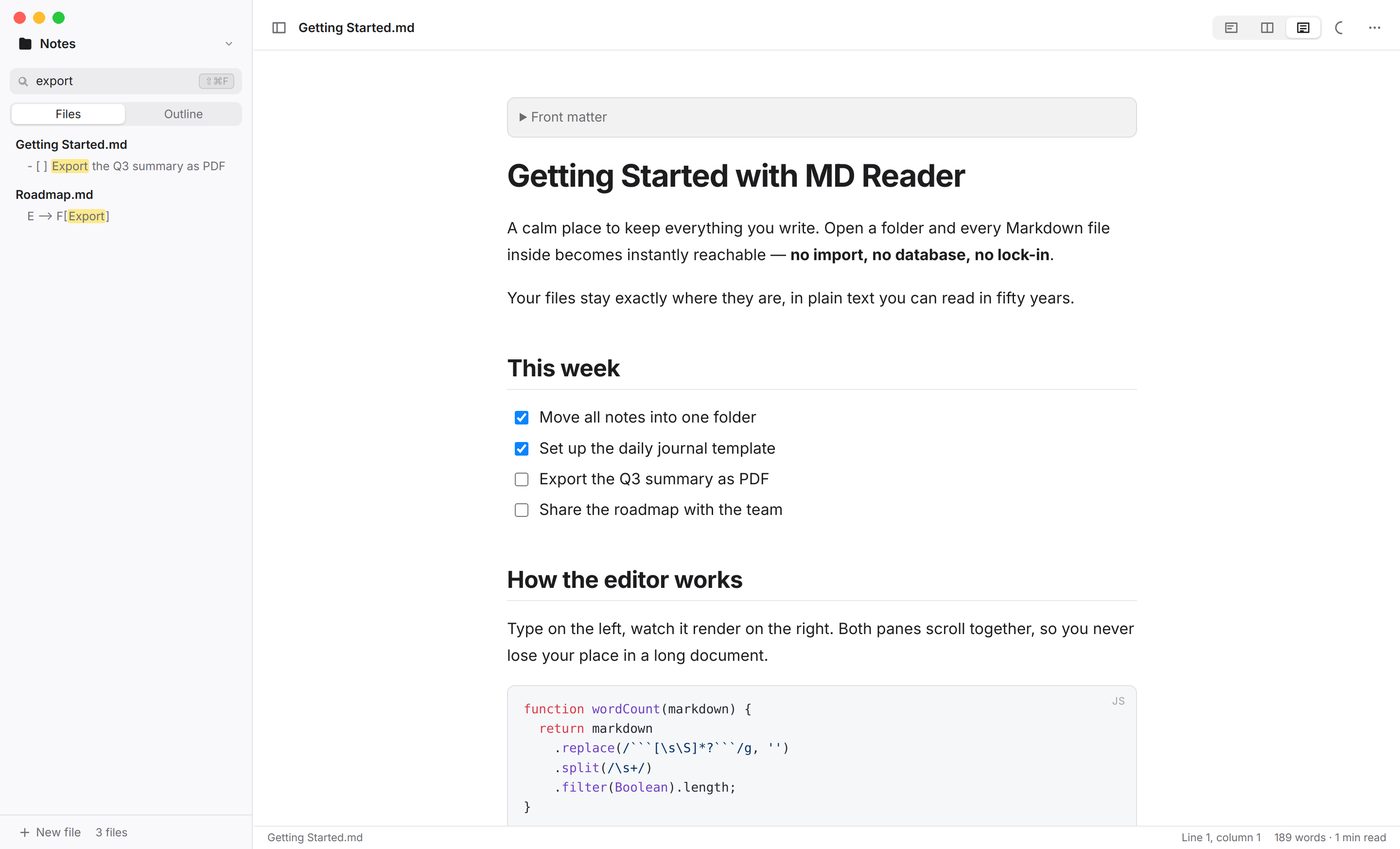Uncheck 'Move all notes into one folder'
This screenshot has width=1400, height=849.
521,417
